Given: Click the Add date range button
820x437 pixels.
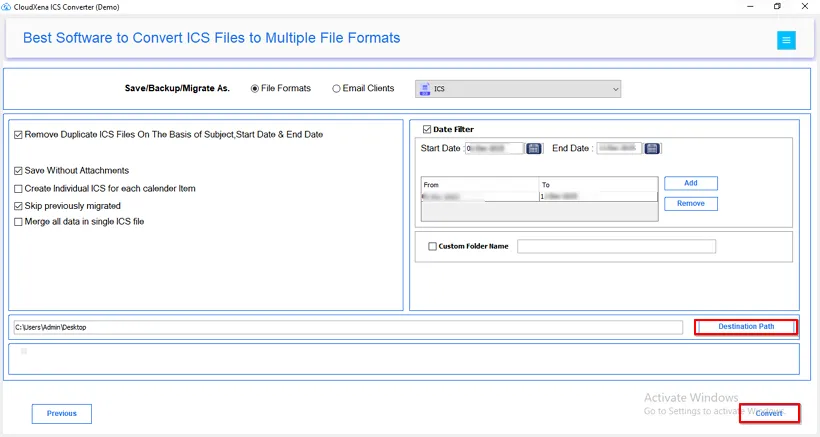Looking at the screenshot, I should point(691,183).
